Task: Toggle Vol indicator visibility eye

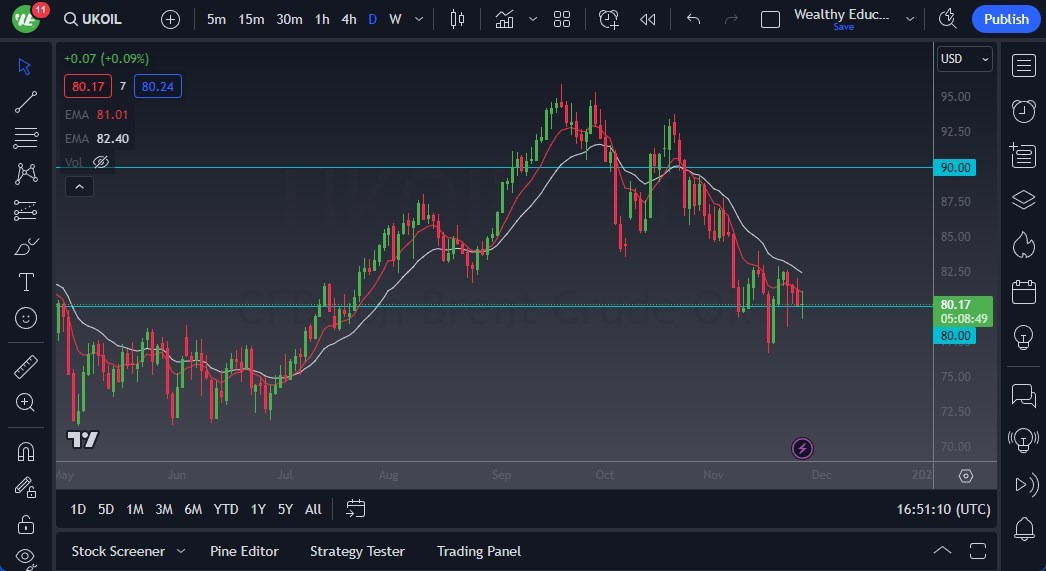Action: [x=101, y=162]
